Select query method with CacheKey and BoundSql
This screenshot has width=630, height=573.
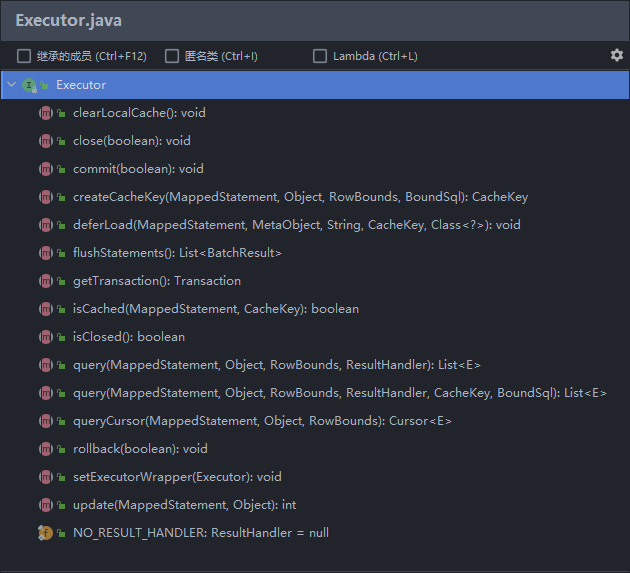tap(339, 393)
